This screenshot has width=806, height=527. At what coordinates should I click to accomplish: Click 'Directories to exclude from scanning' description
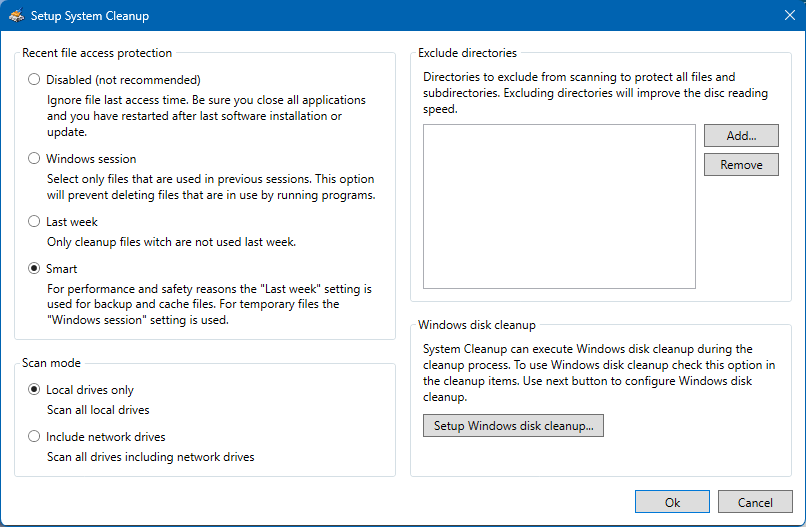[x=595, y=93]
